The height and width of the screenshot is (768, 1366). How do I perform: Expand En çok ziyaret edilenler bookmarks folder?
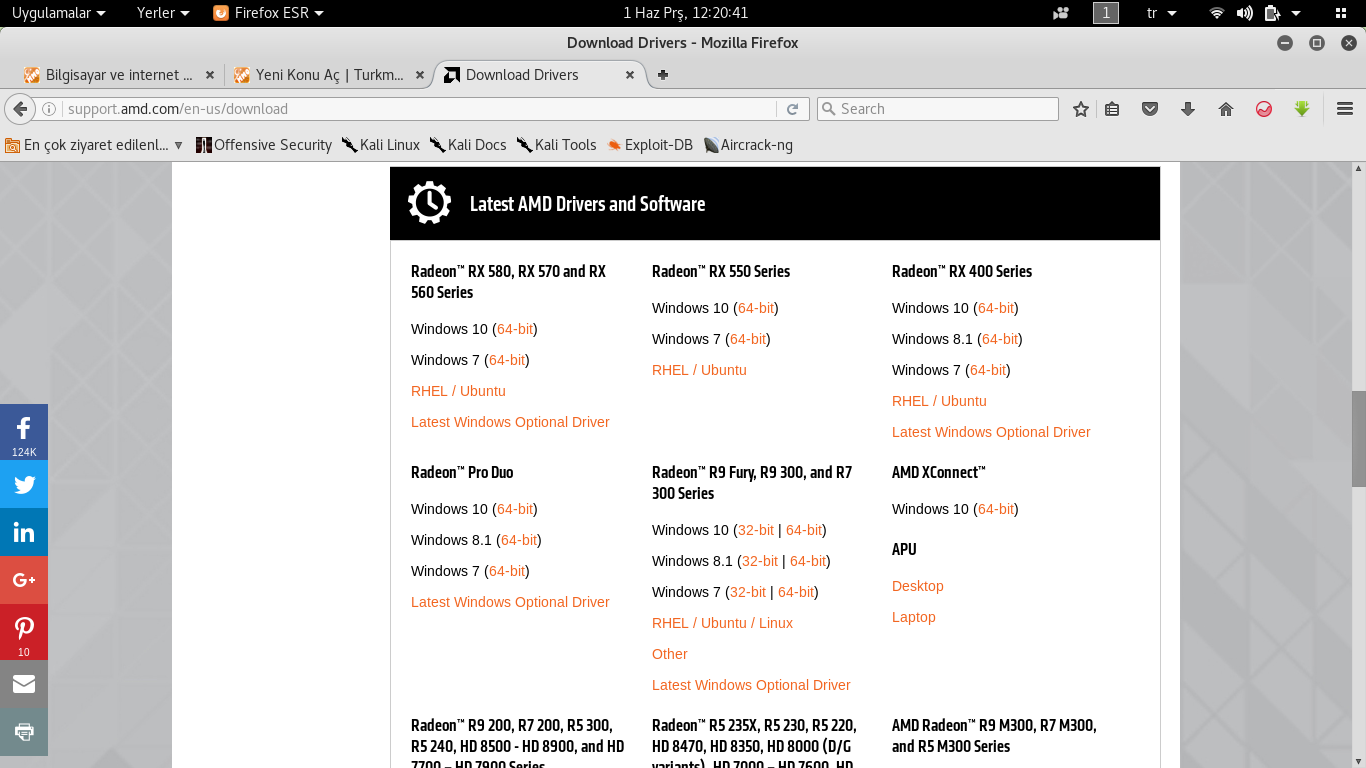tap(94, 145)
